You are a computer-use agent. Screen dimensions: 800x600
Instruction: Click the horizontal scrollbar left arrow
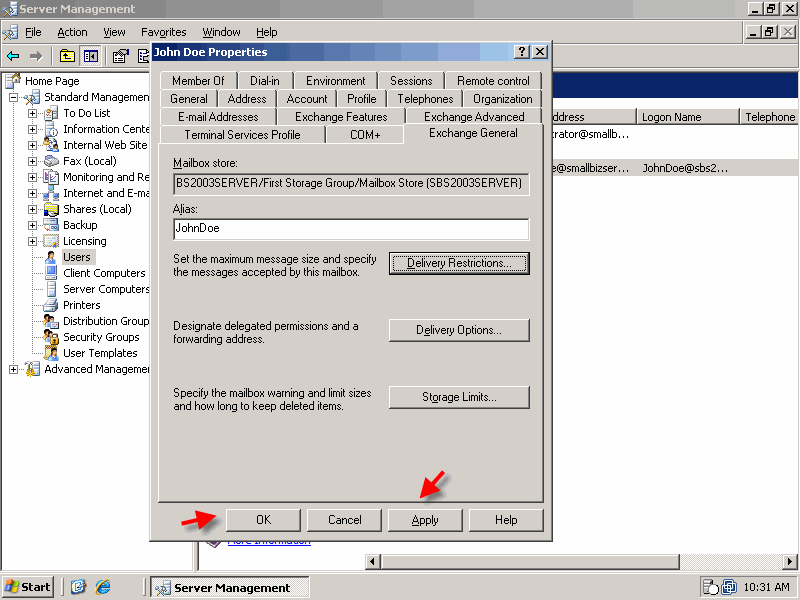(372, 562)
